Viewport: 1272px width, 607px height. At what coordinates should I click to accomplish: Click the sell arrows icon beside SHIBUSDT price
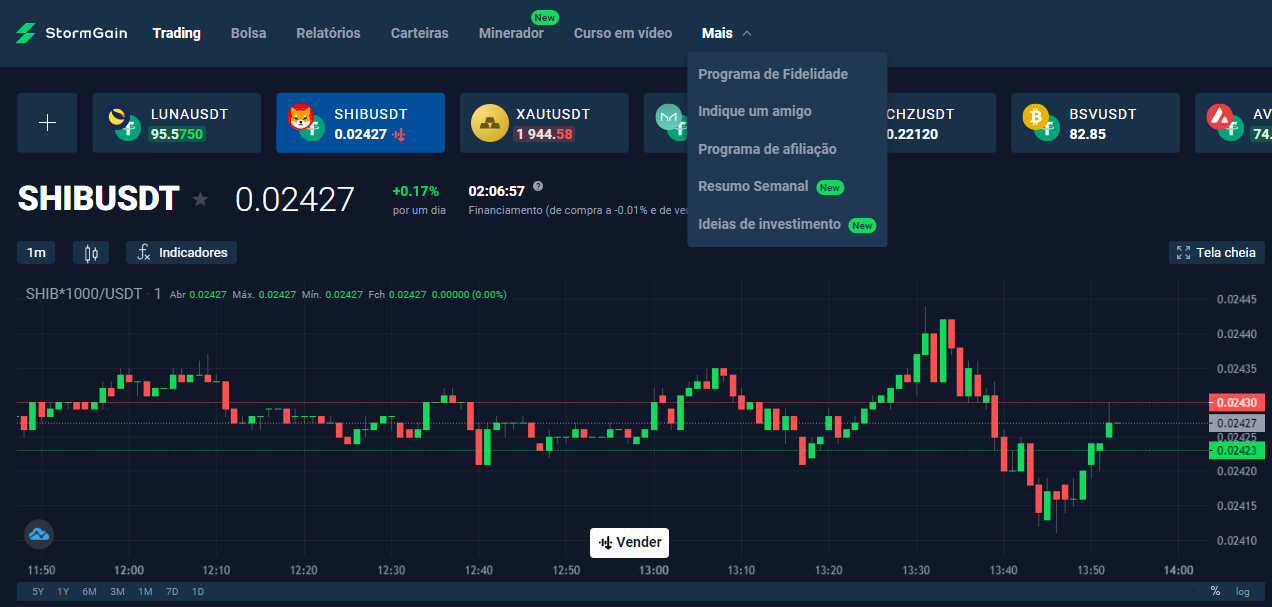tap(399, 134)
